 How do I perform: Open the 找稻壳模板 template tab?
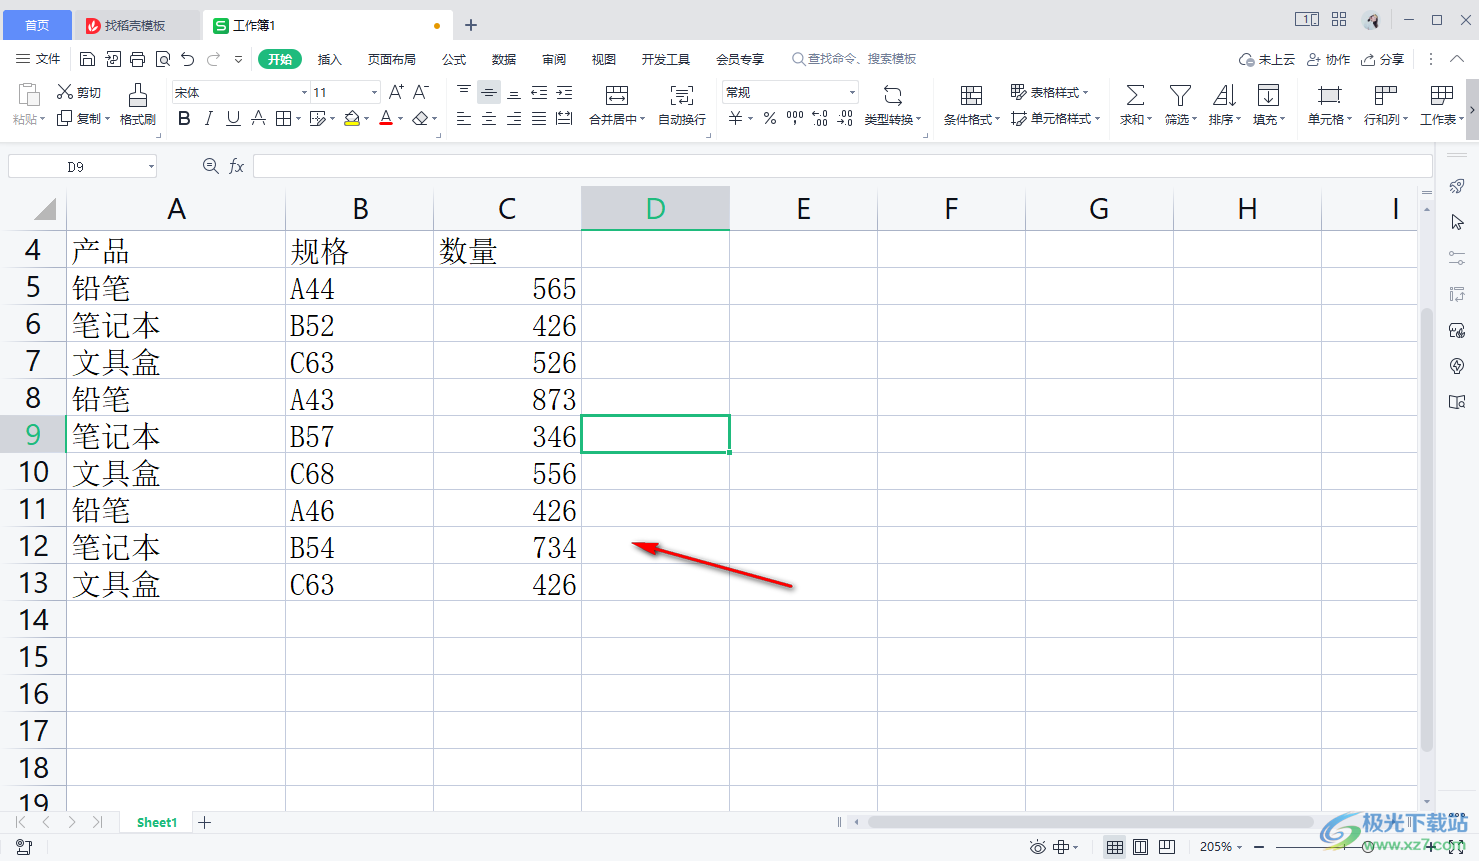click(137, 25)
